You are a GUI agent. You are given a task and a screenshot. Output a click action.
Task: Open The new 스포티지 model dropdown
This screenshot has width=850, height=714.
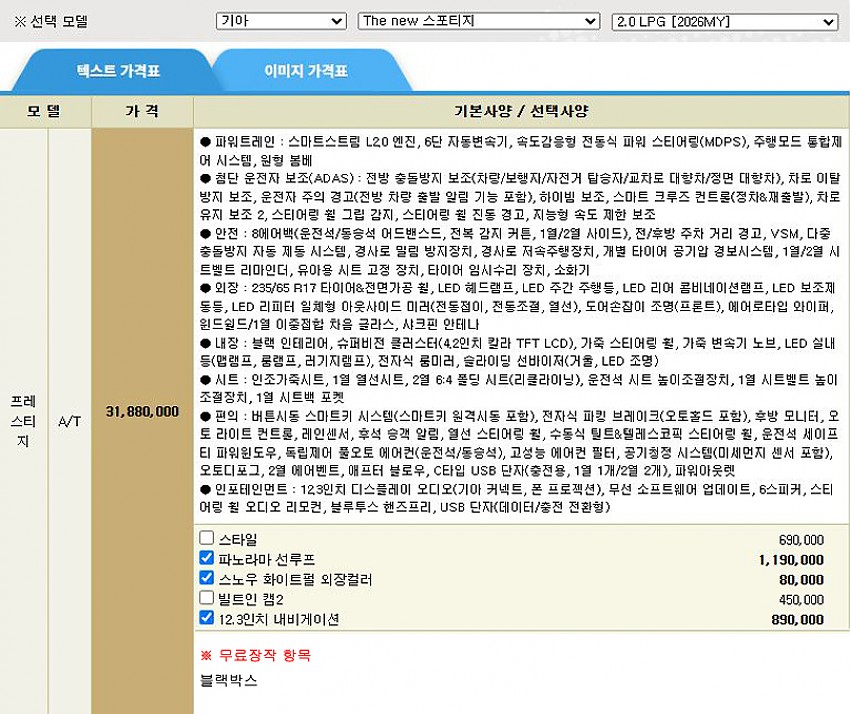click(478, 21)
